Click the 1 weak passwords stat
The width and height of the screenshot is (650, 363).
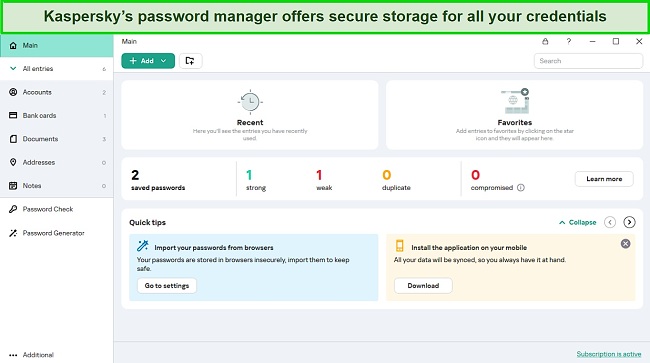tap(324, 180)
